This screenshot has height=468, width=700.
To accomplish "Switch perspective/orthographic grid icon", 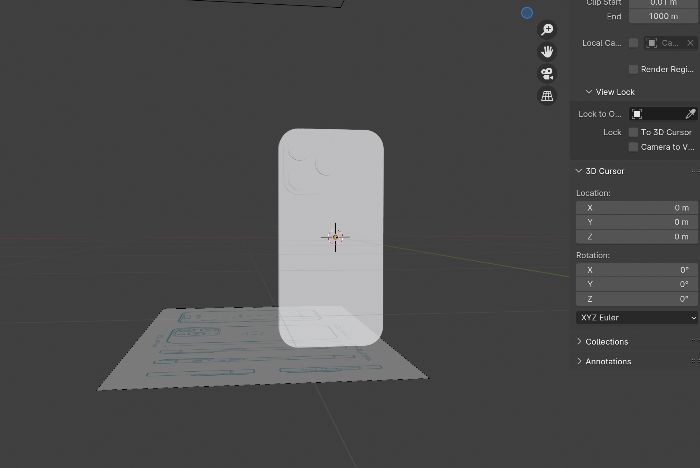I will click(x=547, y=95).
